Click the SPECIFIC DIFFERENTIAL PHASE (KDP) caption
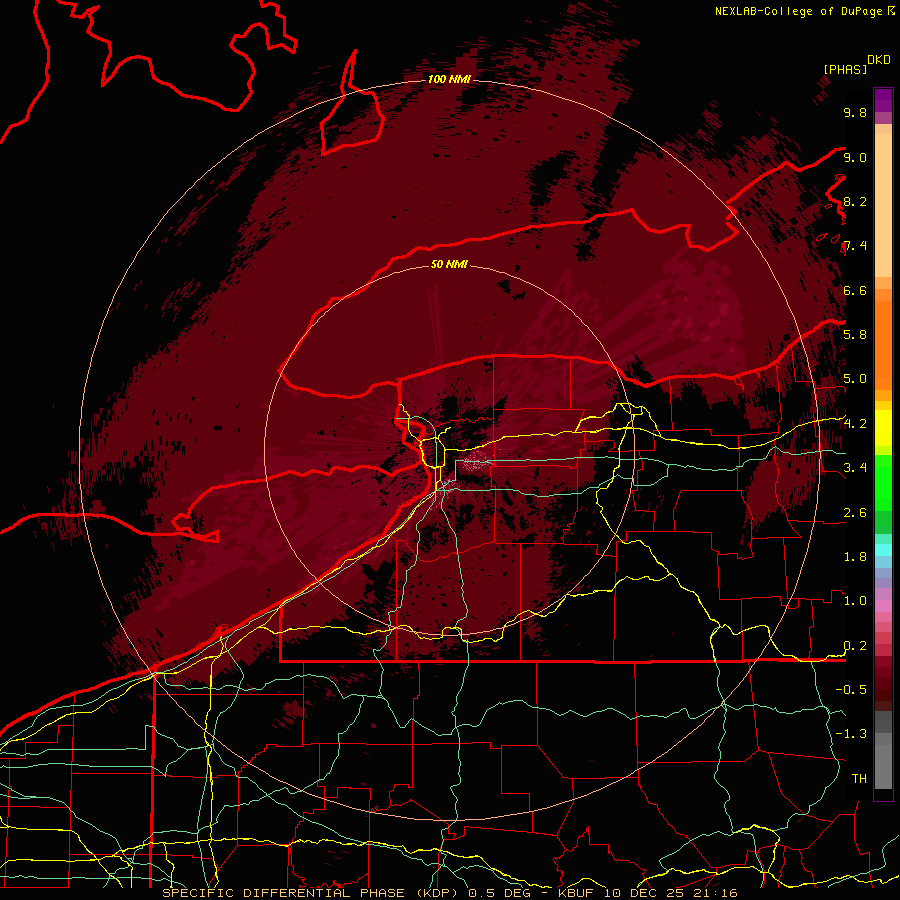900x900 pixels. [x=312, y=893]
